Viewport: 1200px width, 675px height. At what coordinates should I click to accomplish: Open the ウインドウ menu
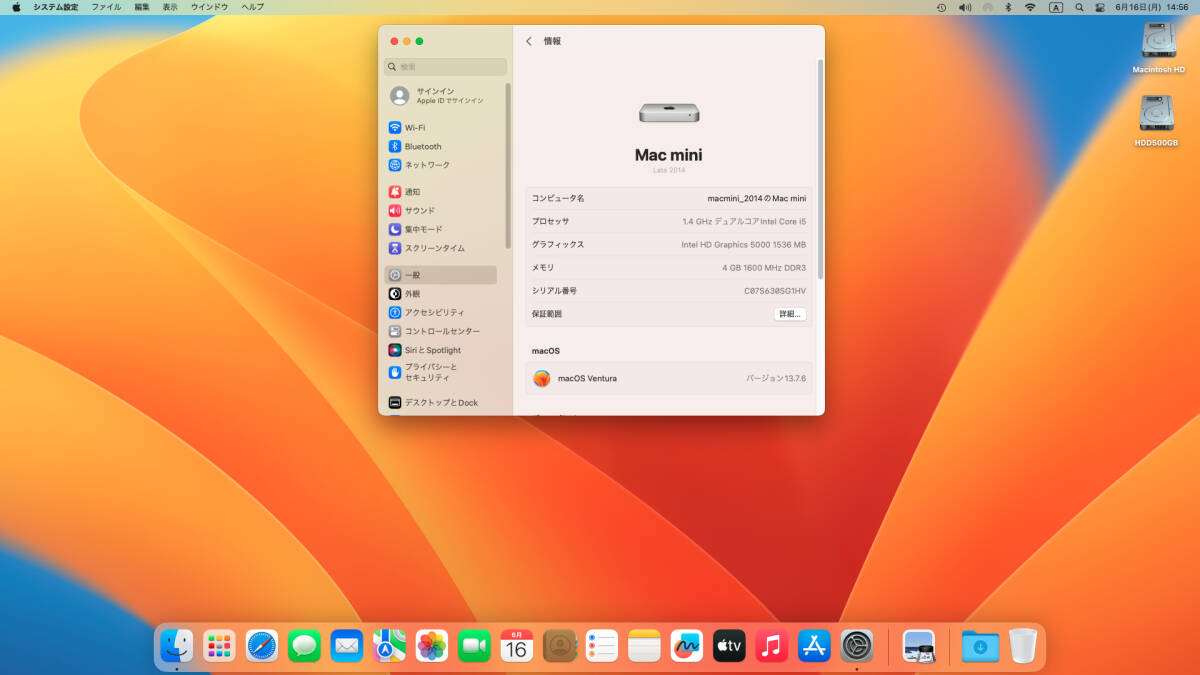210,7
